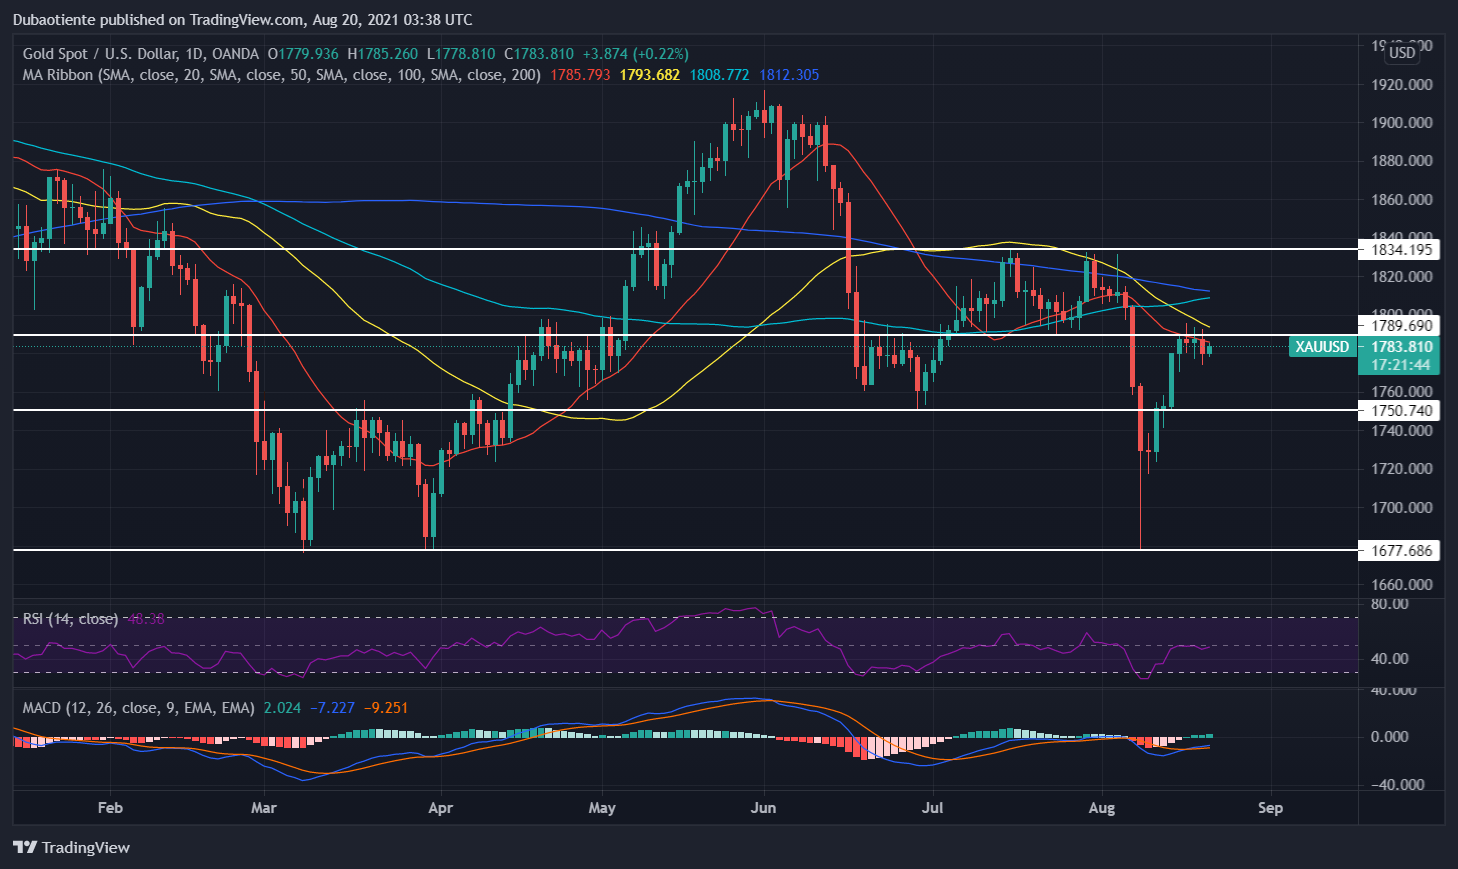Click the MACD line value -7.227
The height and width of the screenshot is (869, 1458).
[x=332, y=708]
